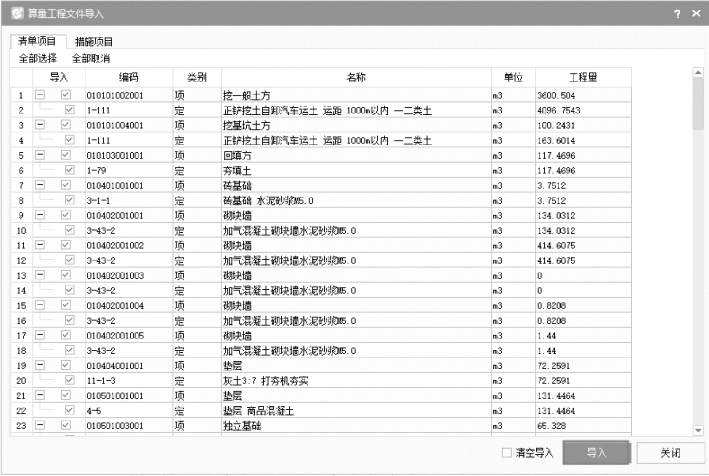Select the 夯填土 name cell
Viewport: 709px width, 476px height.
coord(356,170)
